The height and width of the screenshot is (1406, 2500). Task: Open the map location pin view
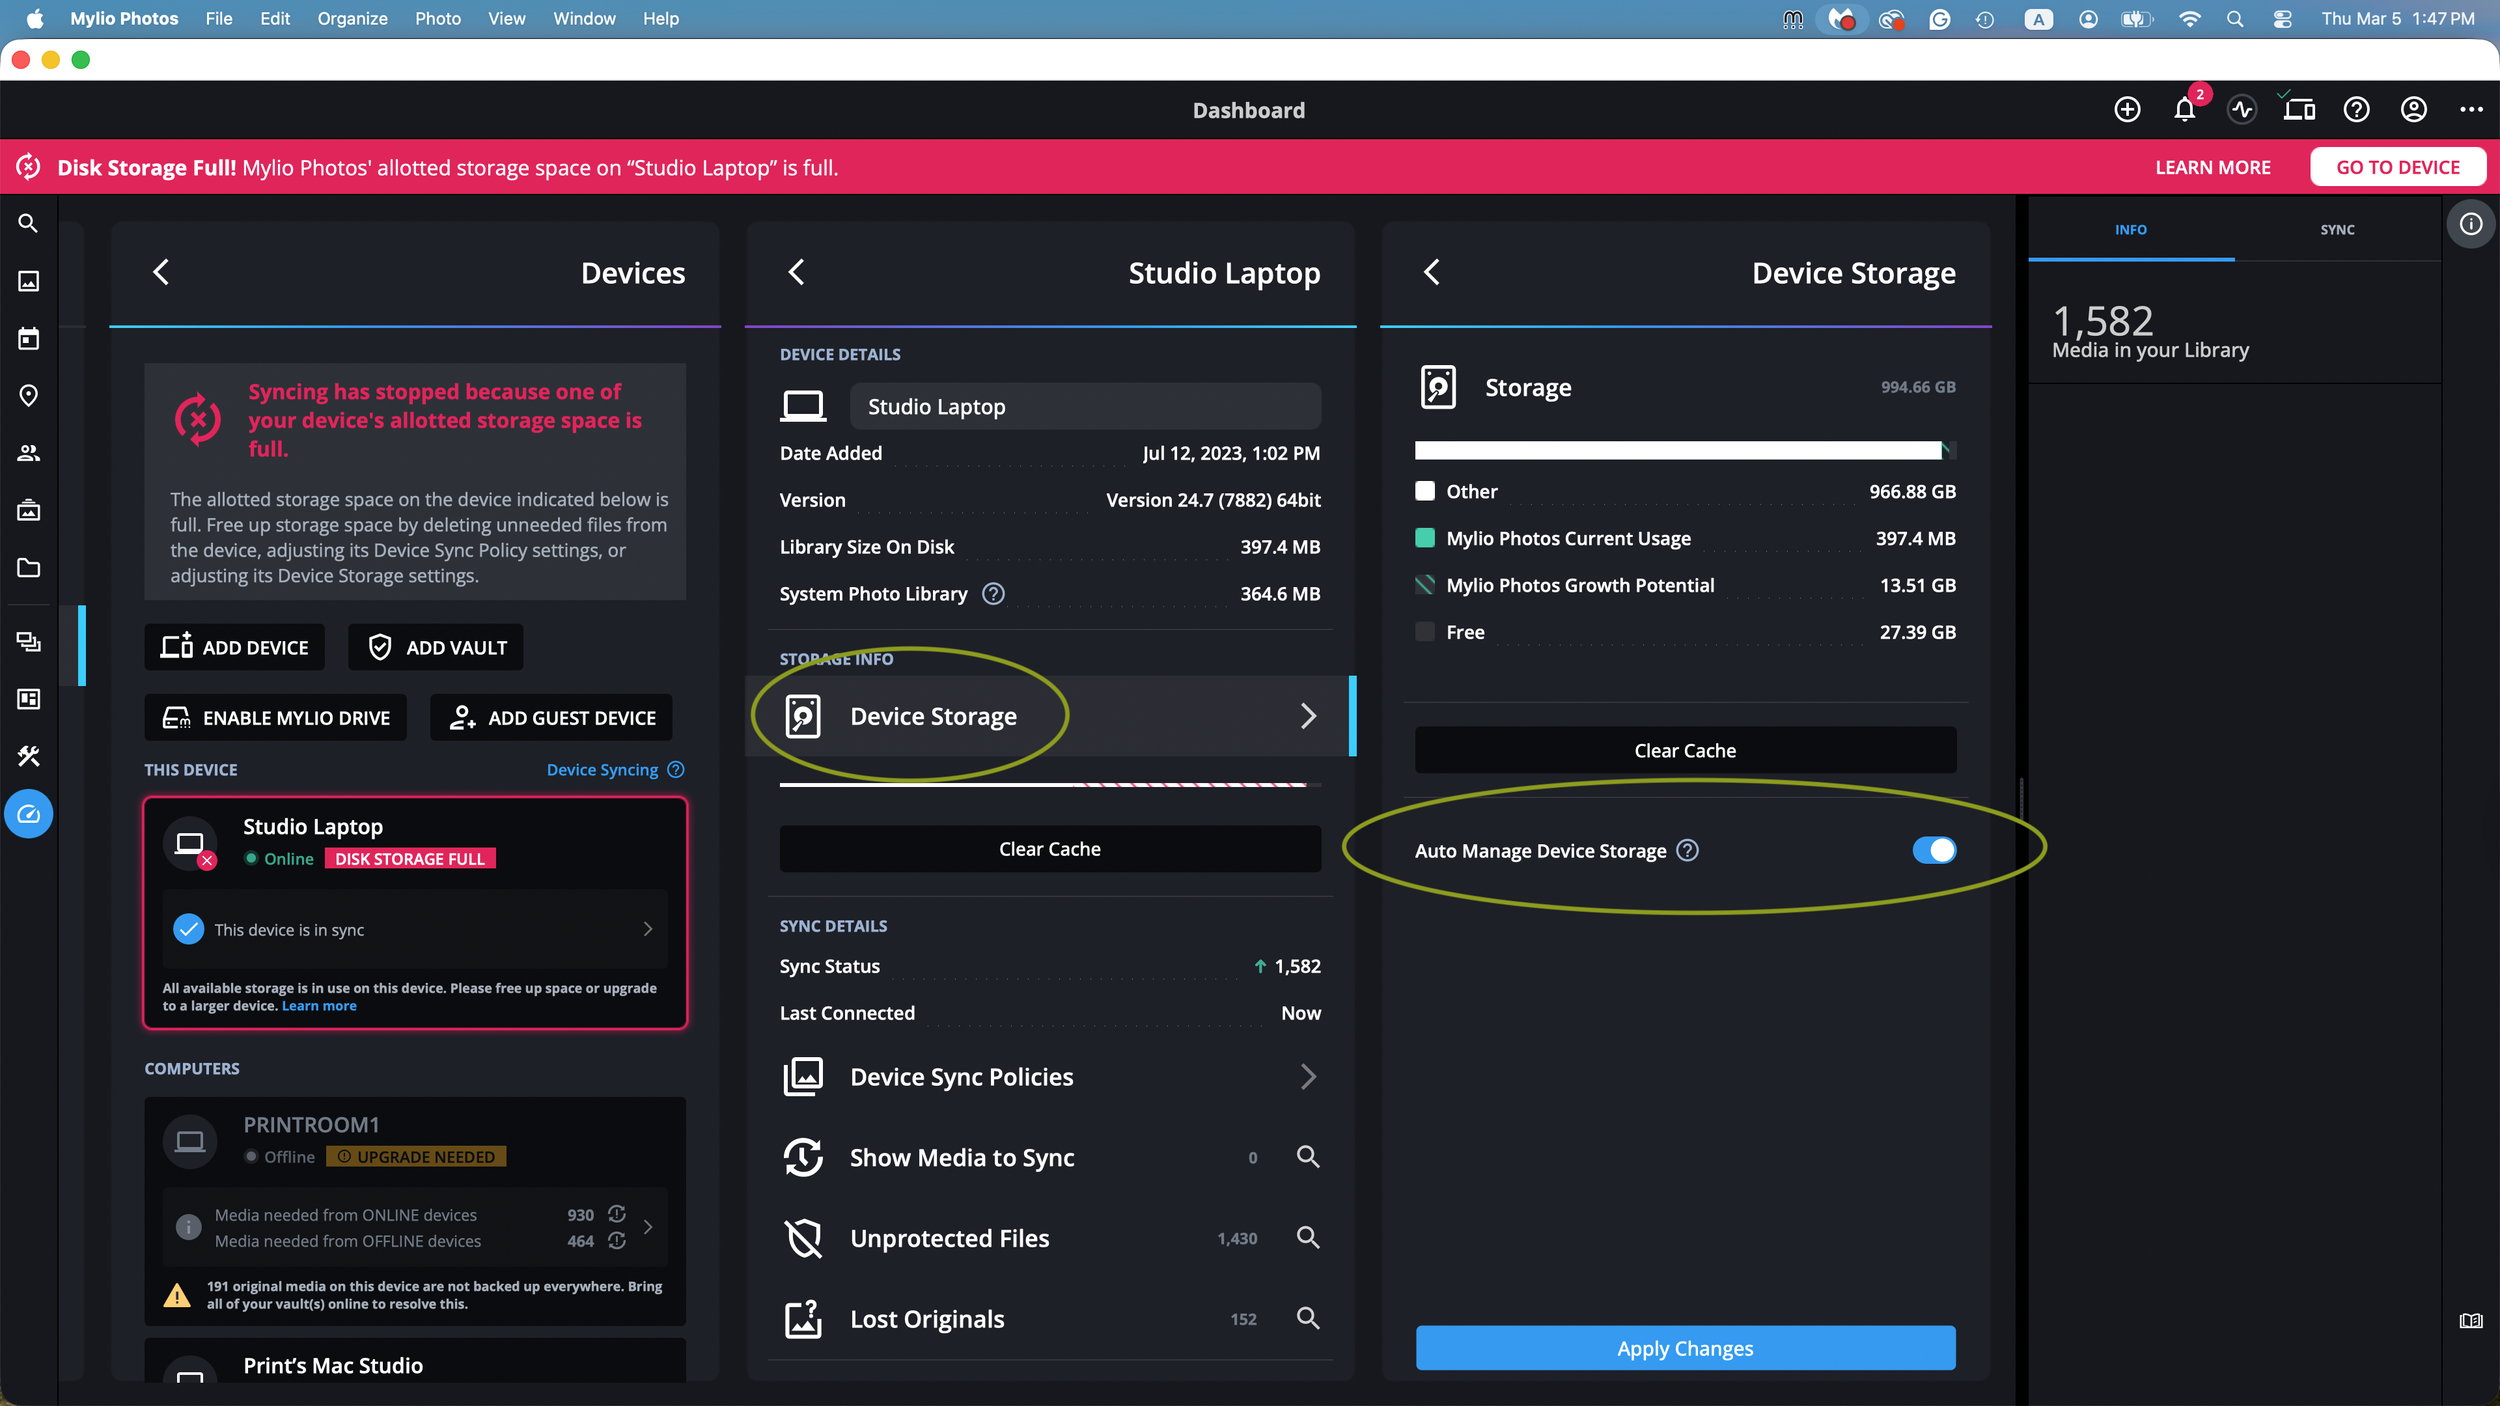click(x=28, y=396)
